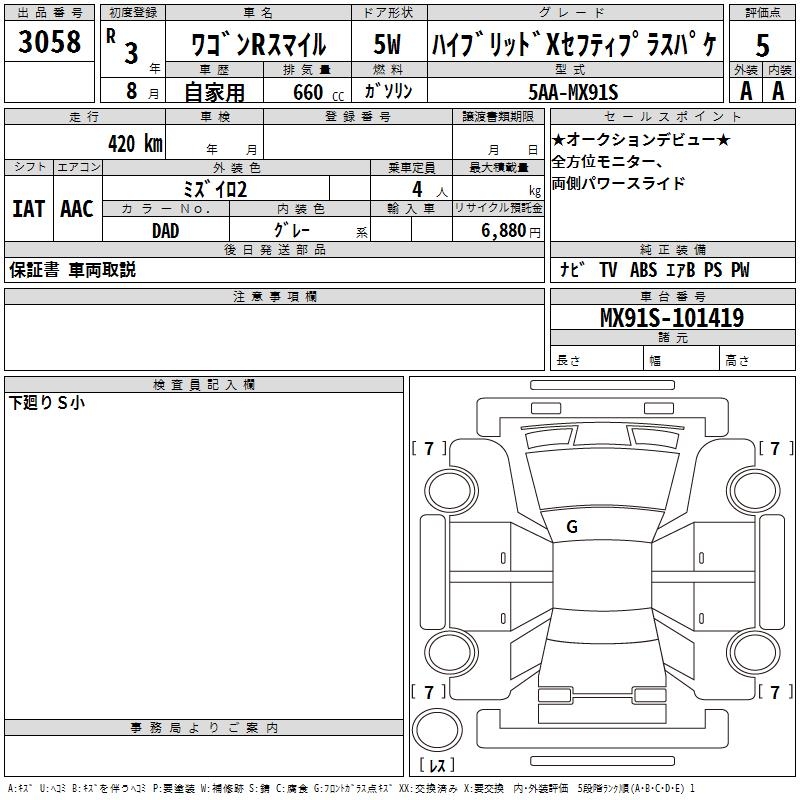Click the 純正装備 header
This screenshot has height=800, width=800.
point(672,249)
